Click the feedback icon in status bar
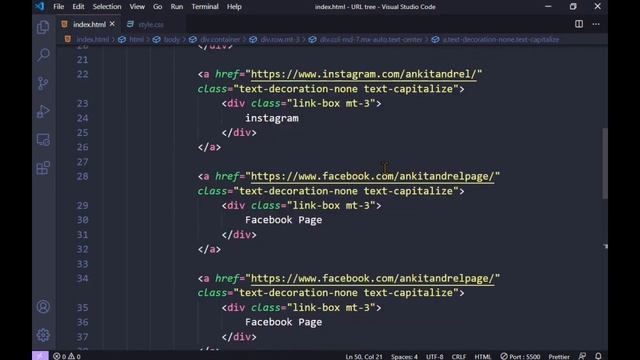Image resolution: width=640 pixels, height=360 pixels. [x=582, y=356]
